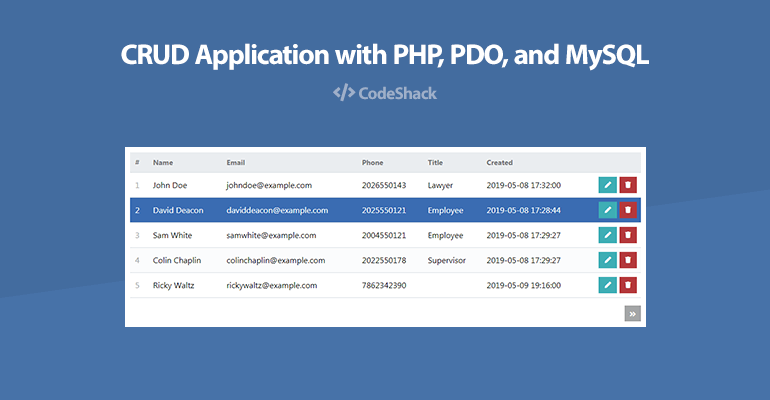Edit the Ricky Waltz record

[x=607, y=285]
